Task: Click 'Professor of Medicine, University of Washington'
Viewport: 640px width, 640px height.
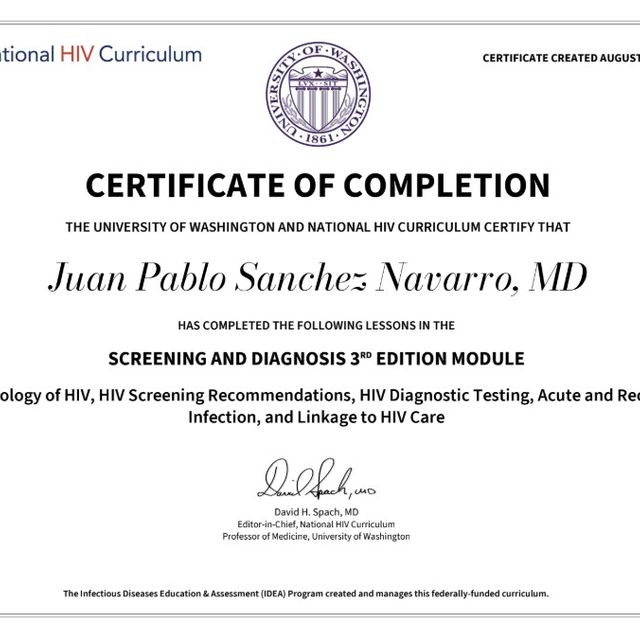Action: click(316, 536)
